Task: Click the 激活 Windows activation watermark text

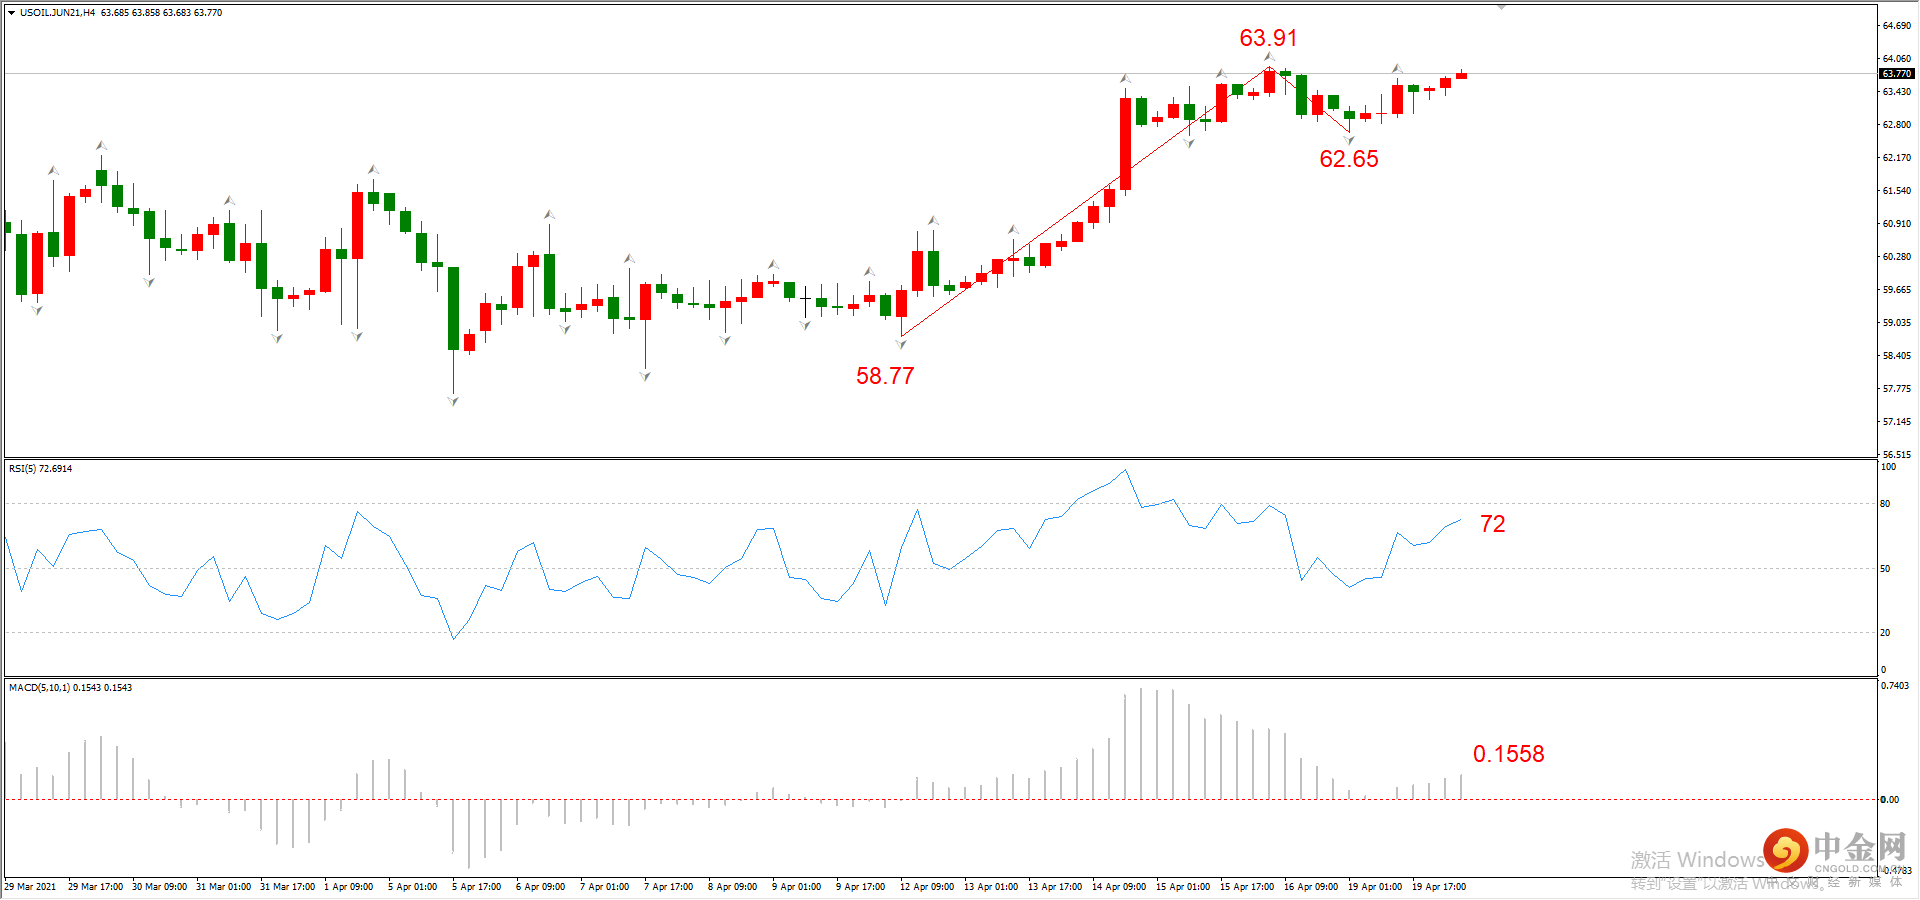Action: 1697,860
